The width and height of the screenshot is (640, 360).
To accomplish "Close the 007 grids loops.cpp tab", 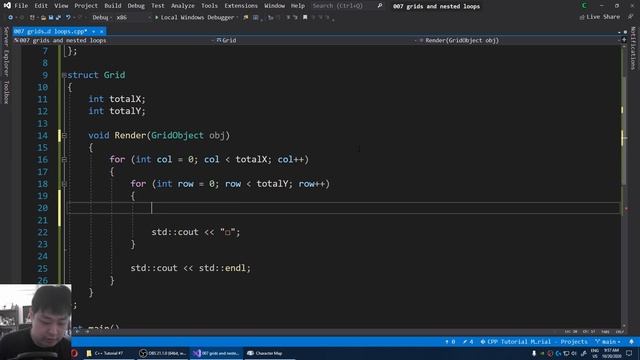I will pos(102,31).
